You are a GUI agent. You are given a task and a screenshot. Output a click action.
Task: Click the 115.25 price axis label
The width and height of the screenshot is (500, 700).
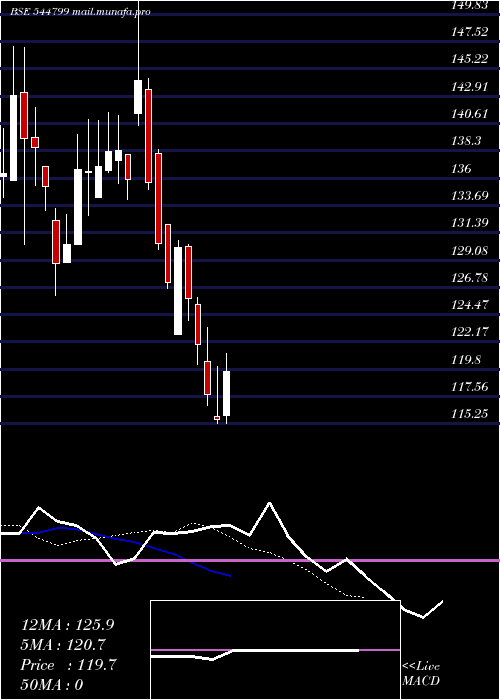(470, 414)
